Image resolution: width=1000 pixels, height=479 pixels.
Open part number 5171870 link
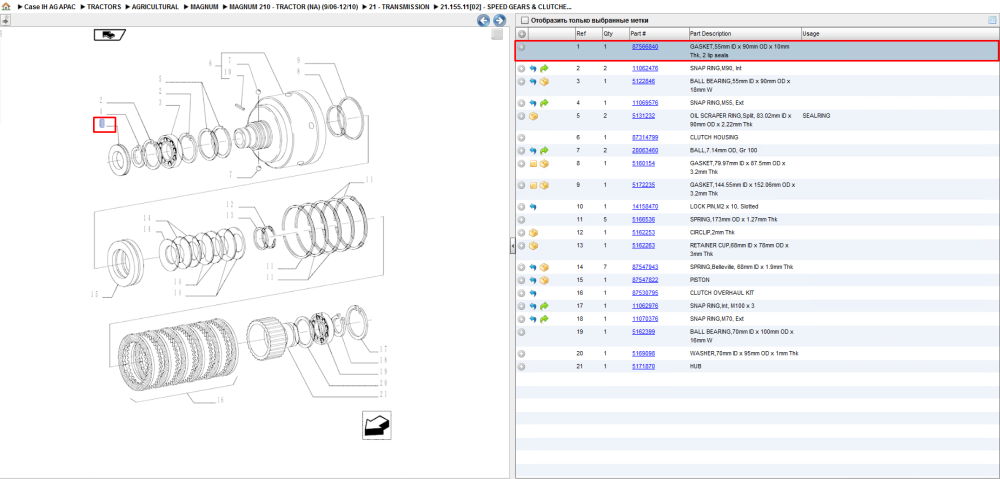point(643,367)
